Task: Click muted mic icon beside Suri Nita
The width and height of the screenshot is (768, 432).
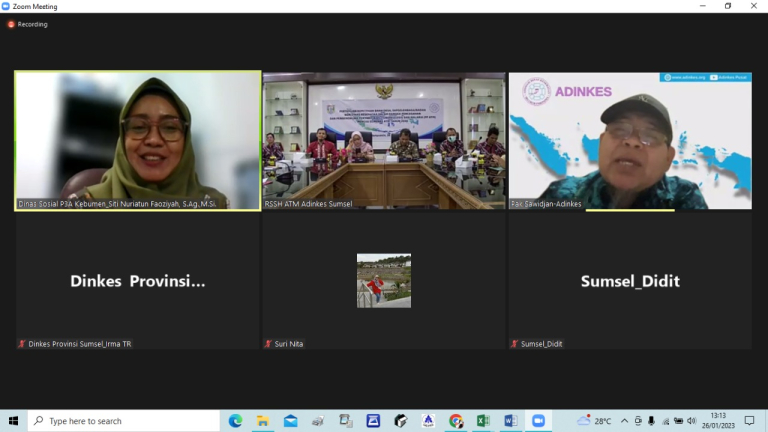Action: 268,344
